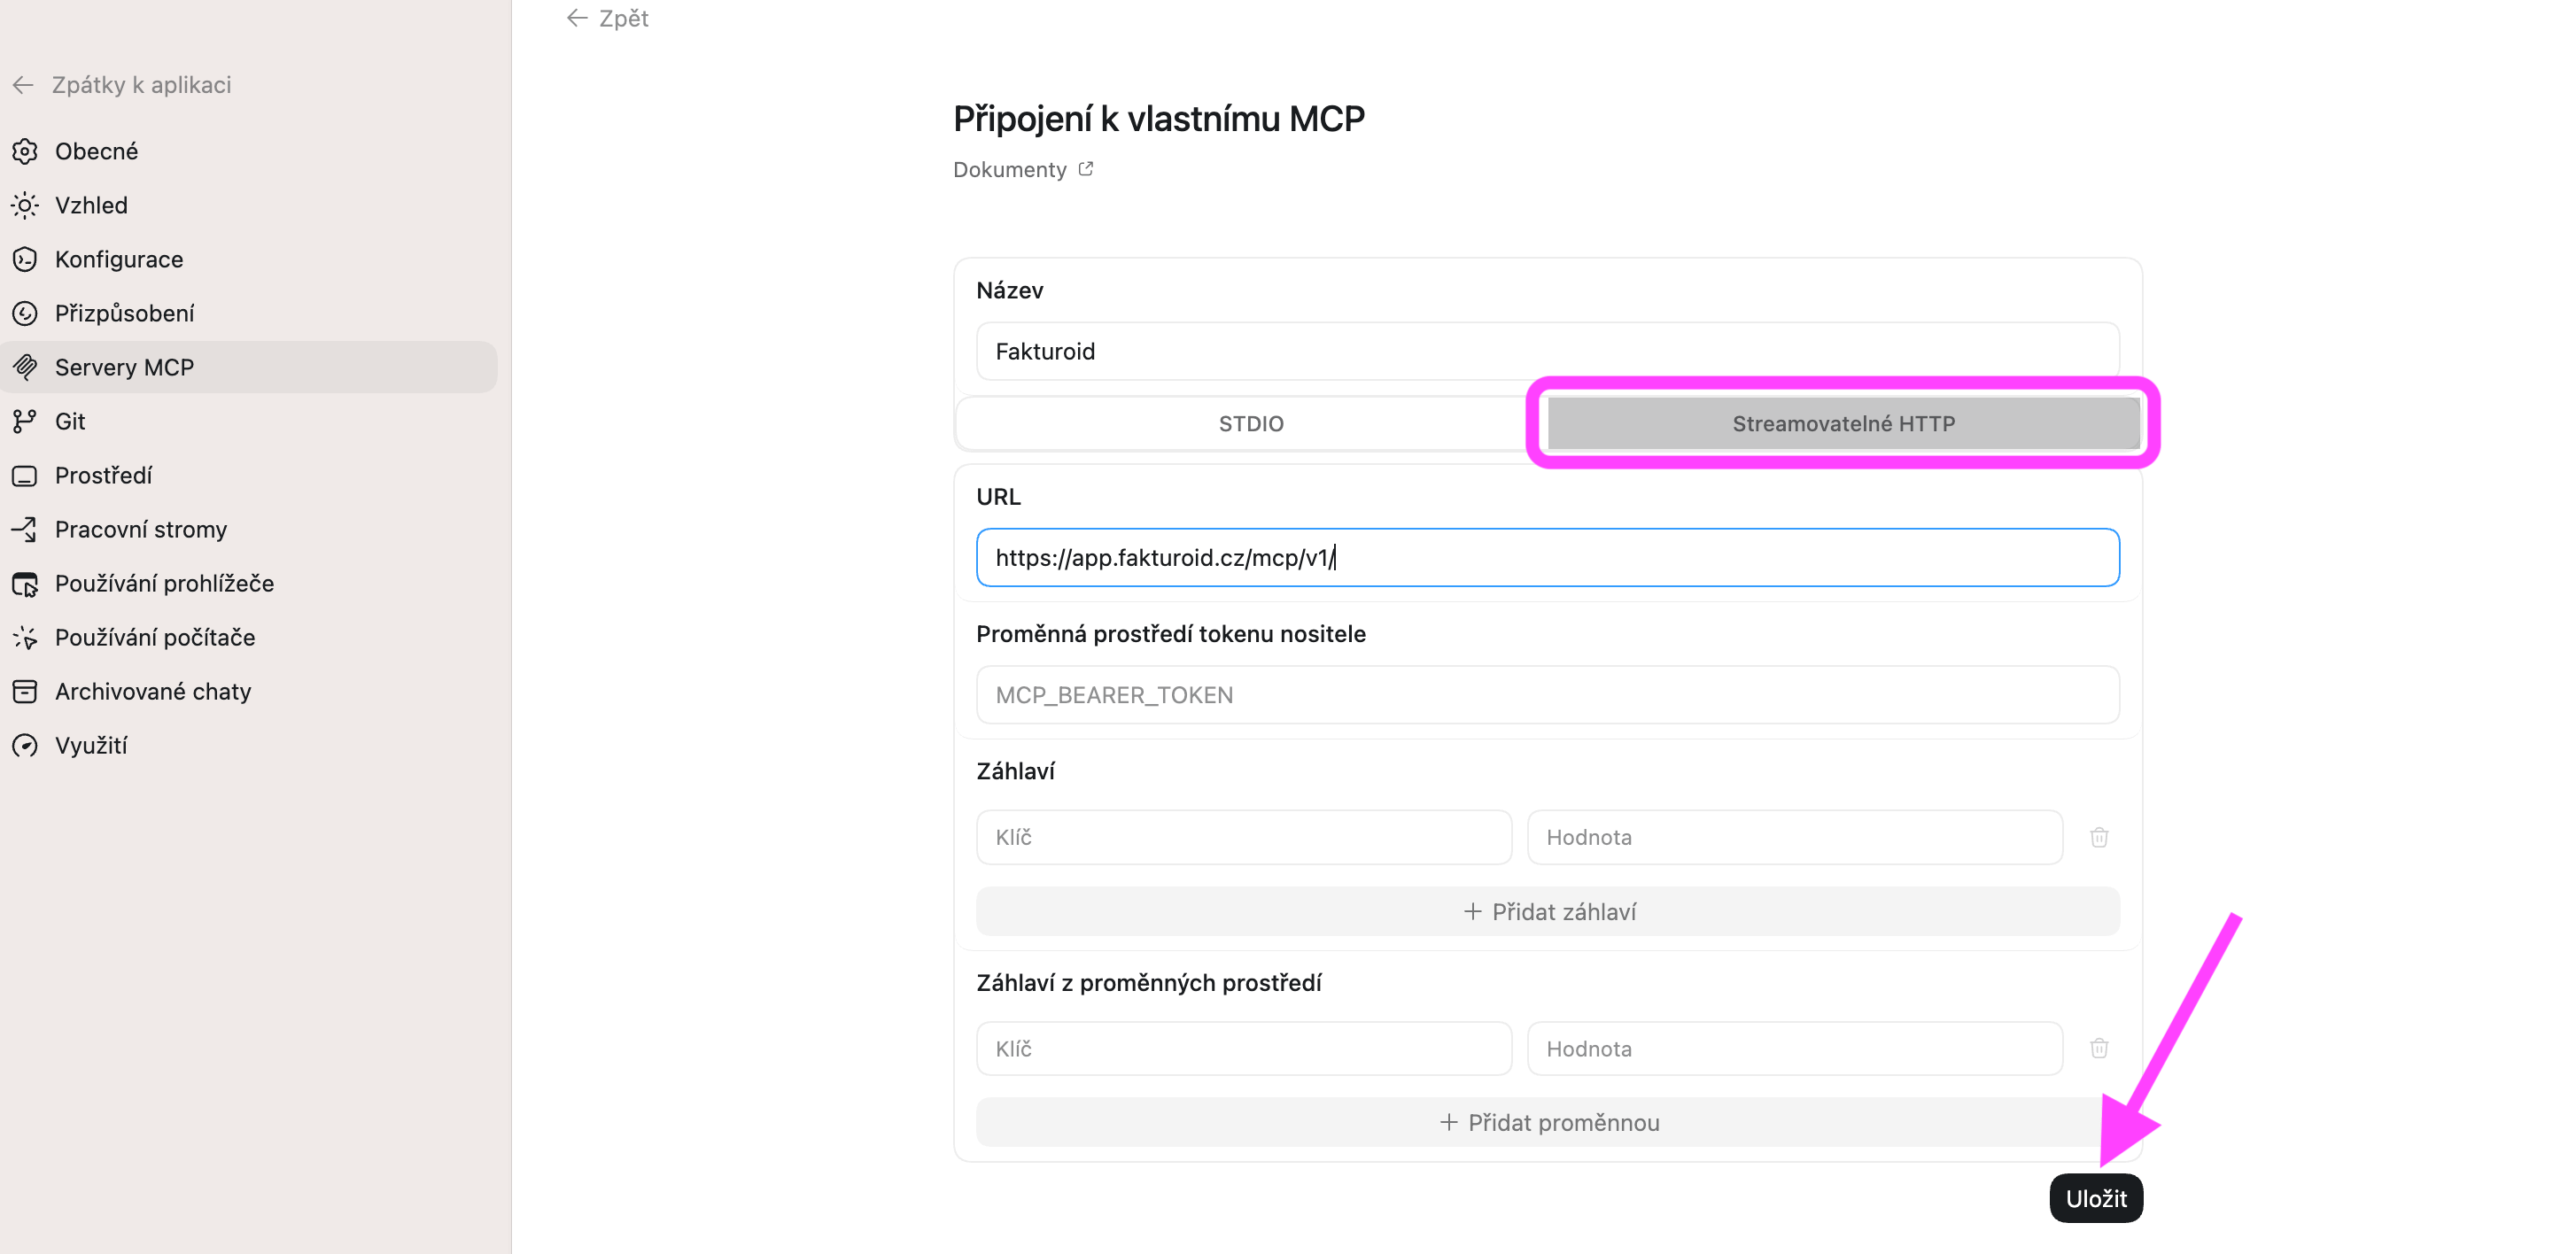Click Přidat záhlaví button
2576x1254 pixels.
tap(1547, 911)
